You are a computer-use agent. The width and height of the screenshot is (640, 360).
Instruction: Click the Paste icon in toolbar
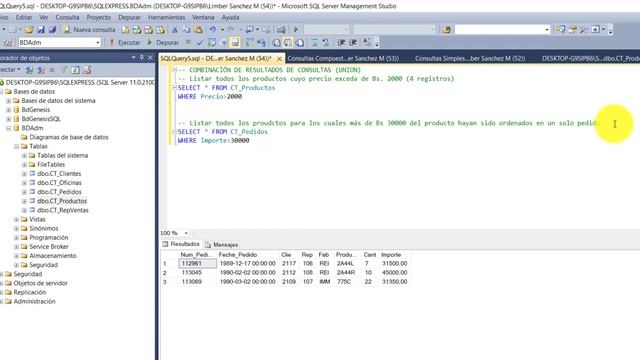click(198, 30)
